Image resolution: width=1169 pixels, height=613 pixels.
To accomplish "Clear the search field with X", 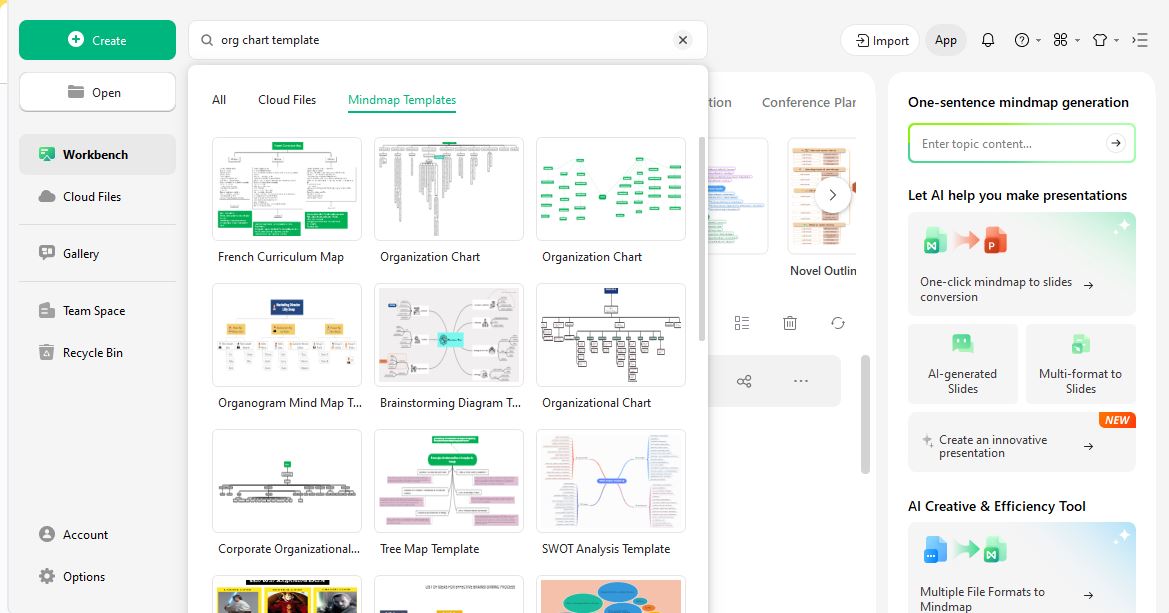I will 683,40.
